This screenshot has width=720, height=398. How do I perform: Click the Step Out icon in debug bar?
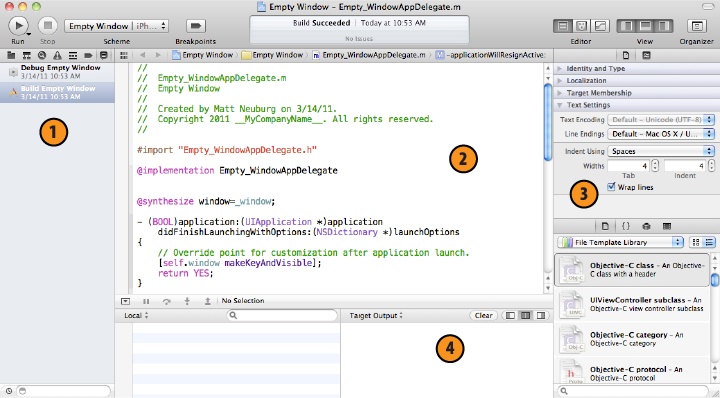point(208,301)
